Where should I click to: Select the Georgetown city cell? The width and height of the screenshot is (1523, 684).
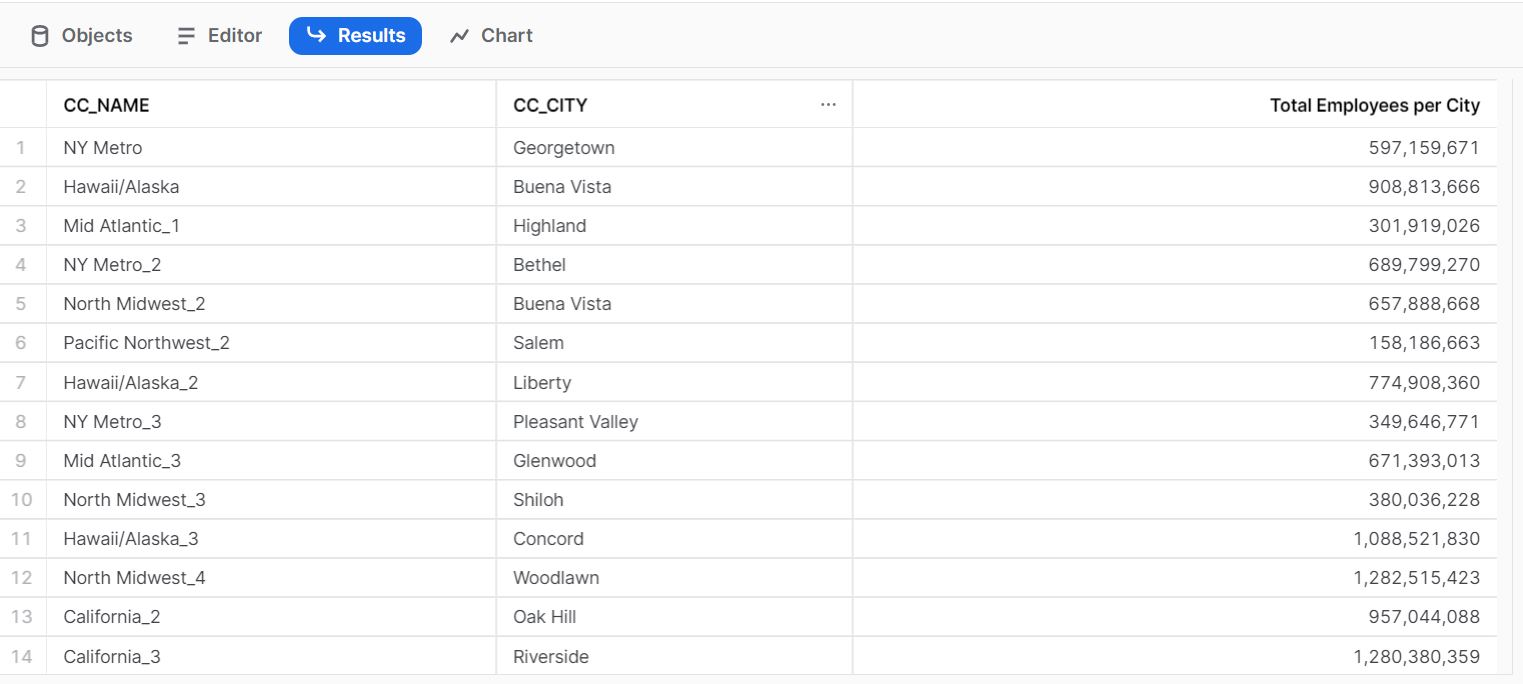tap(674, 148)
